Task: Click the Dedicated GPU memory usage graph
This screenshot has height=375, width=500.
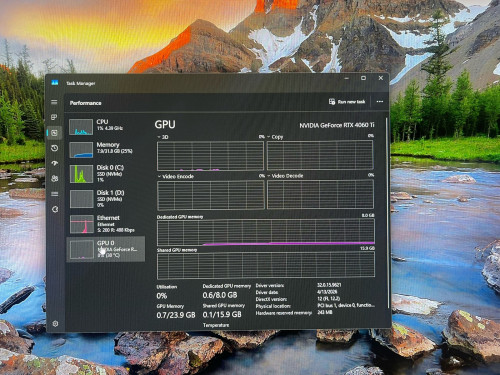Action: (x=266, y=232)
